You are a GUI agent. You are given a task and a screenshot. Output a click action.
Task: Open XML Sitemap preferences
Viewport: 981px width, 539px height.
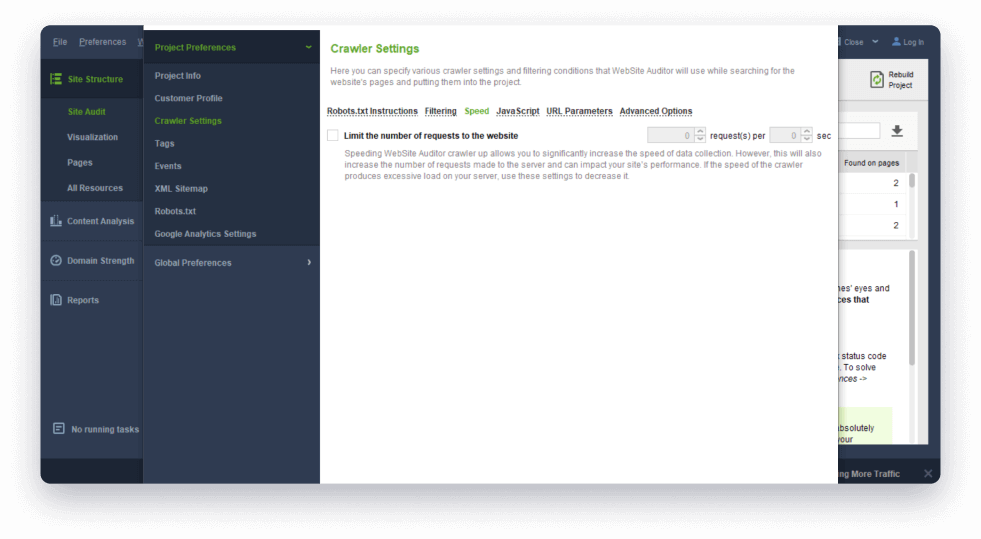pyautogui.click(x=181, y=188)
